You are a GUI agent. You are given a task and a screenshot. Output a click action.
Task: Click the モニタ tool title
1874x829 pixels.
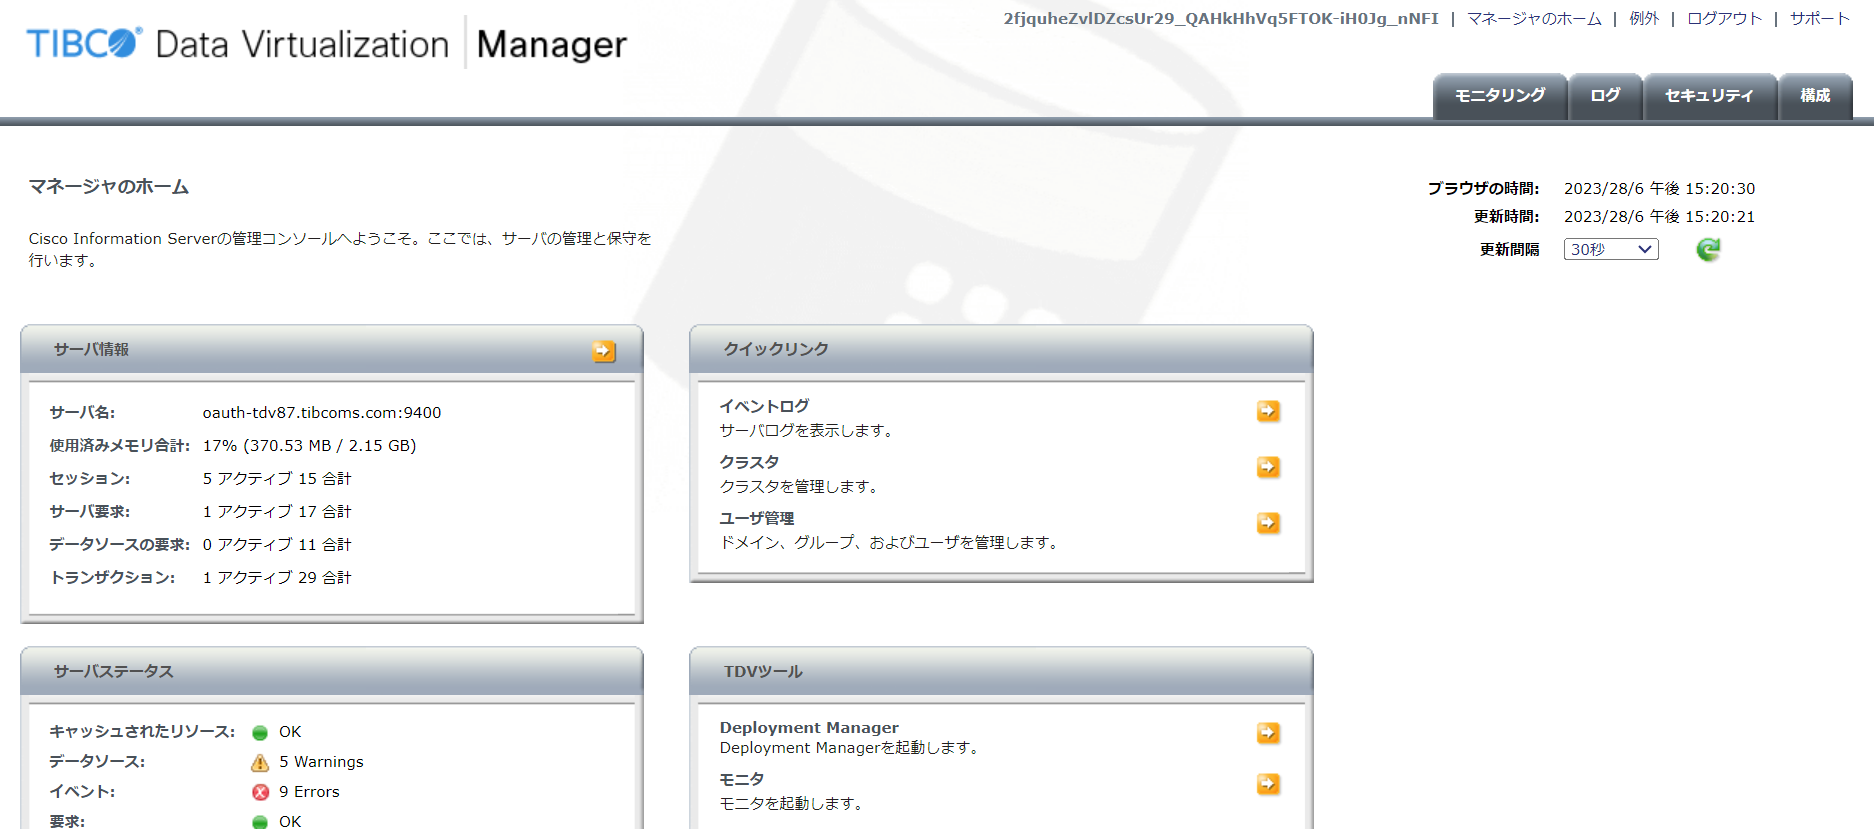click(x=742, y=779)
